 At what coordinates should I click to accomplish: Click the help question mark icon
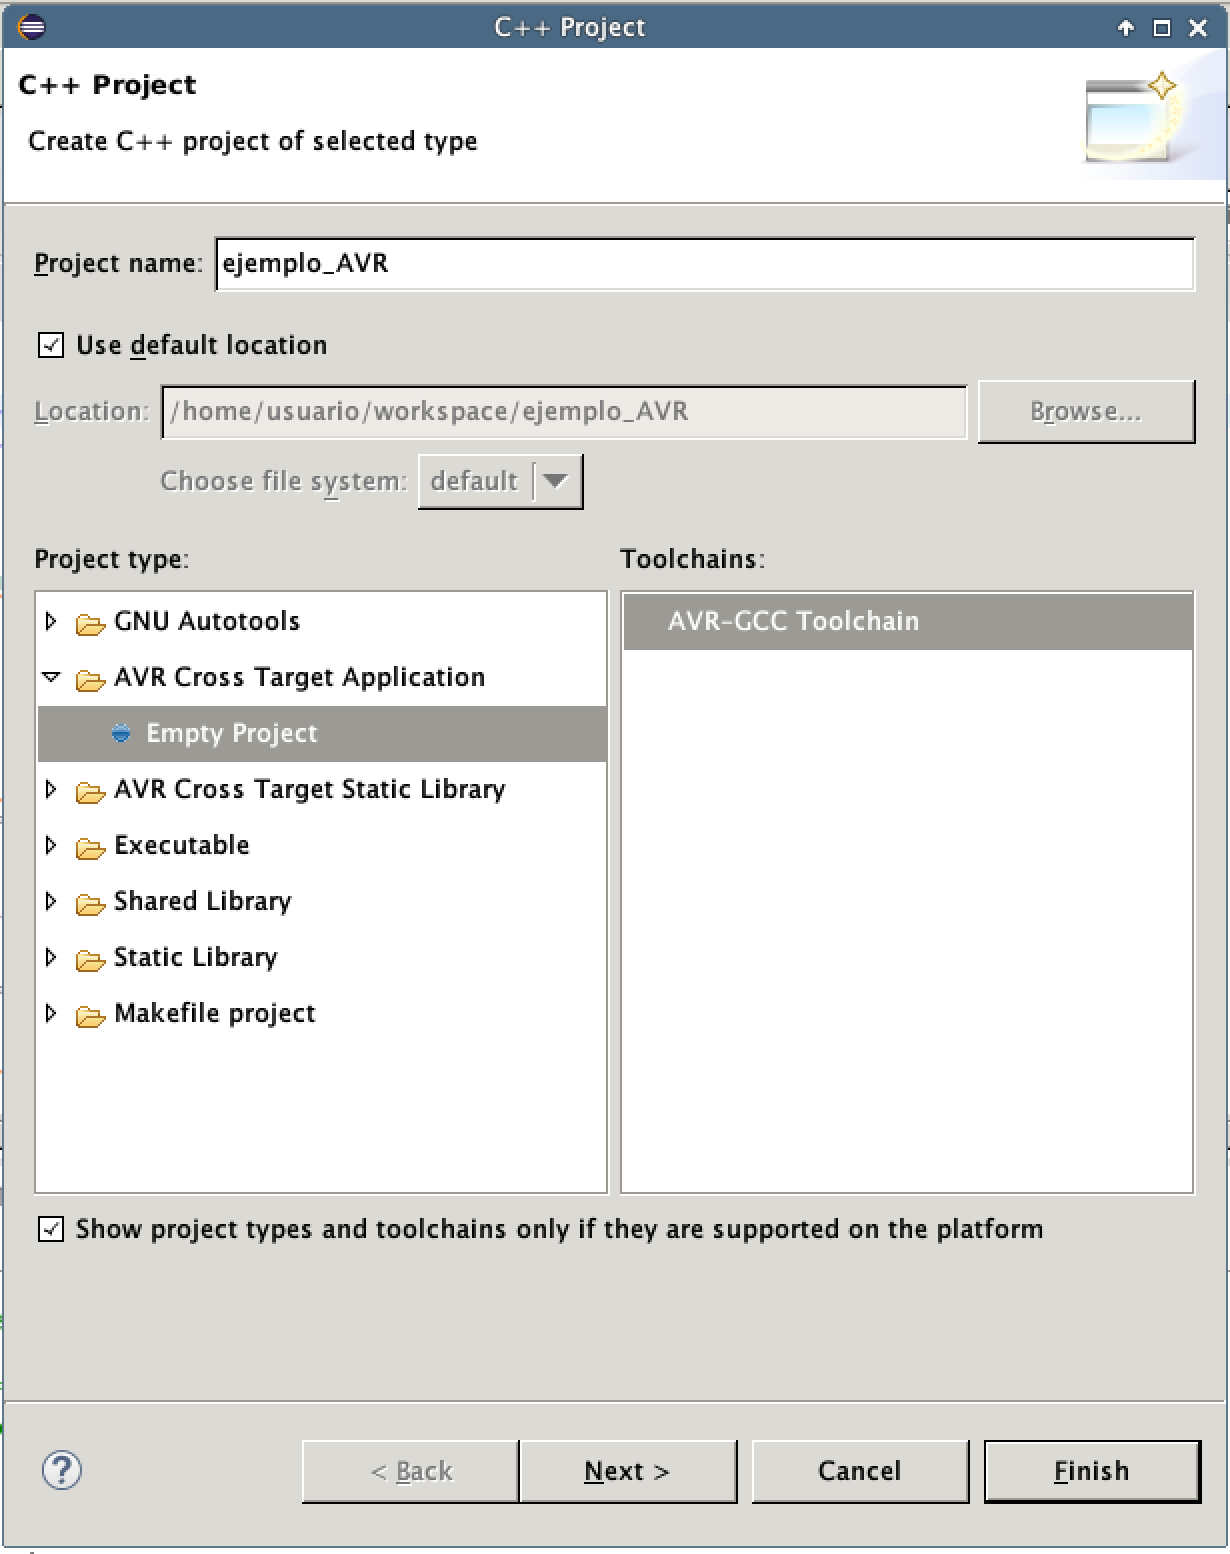[61, 1470]
